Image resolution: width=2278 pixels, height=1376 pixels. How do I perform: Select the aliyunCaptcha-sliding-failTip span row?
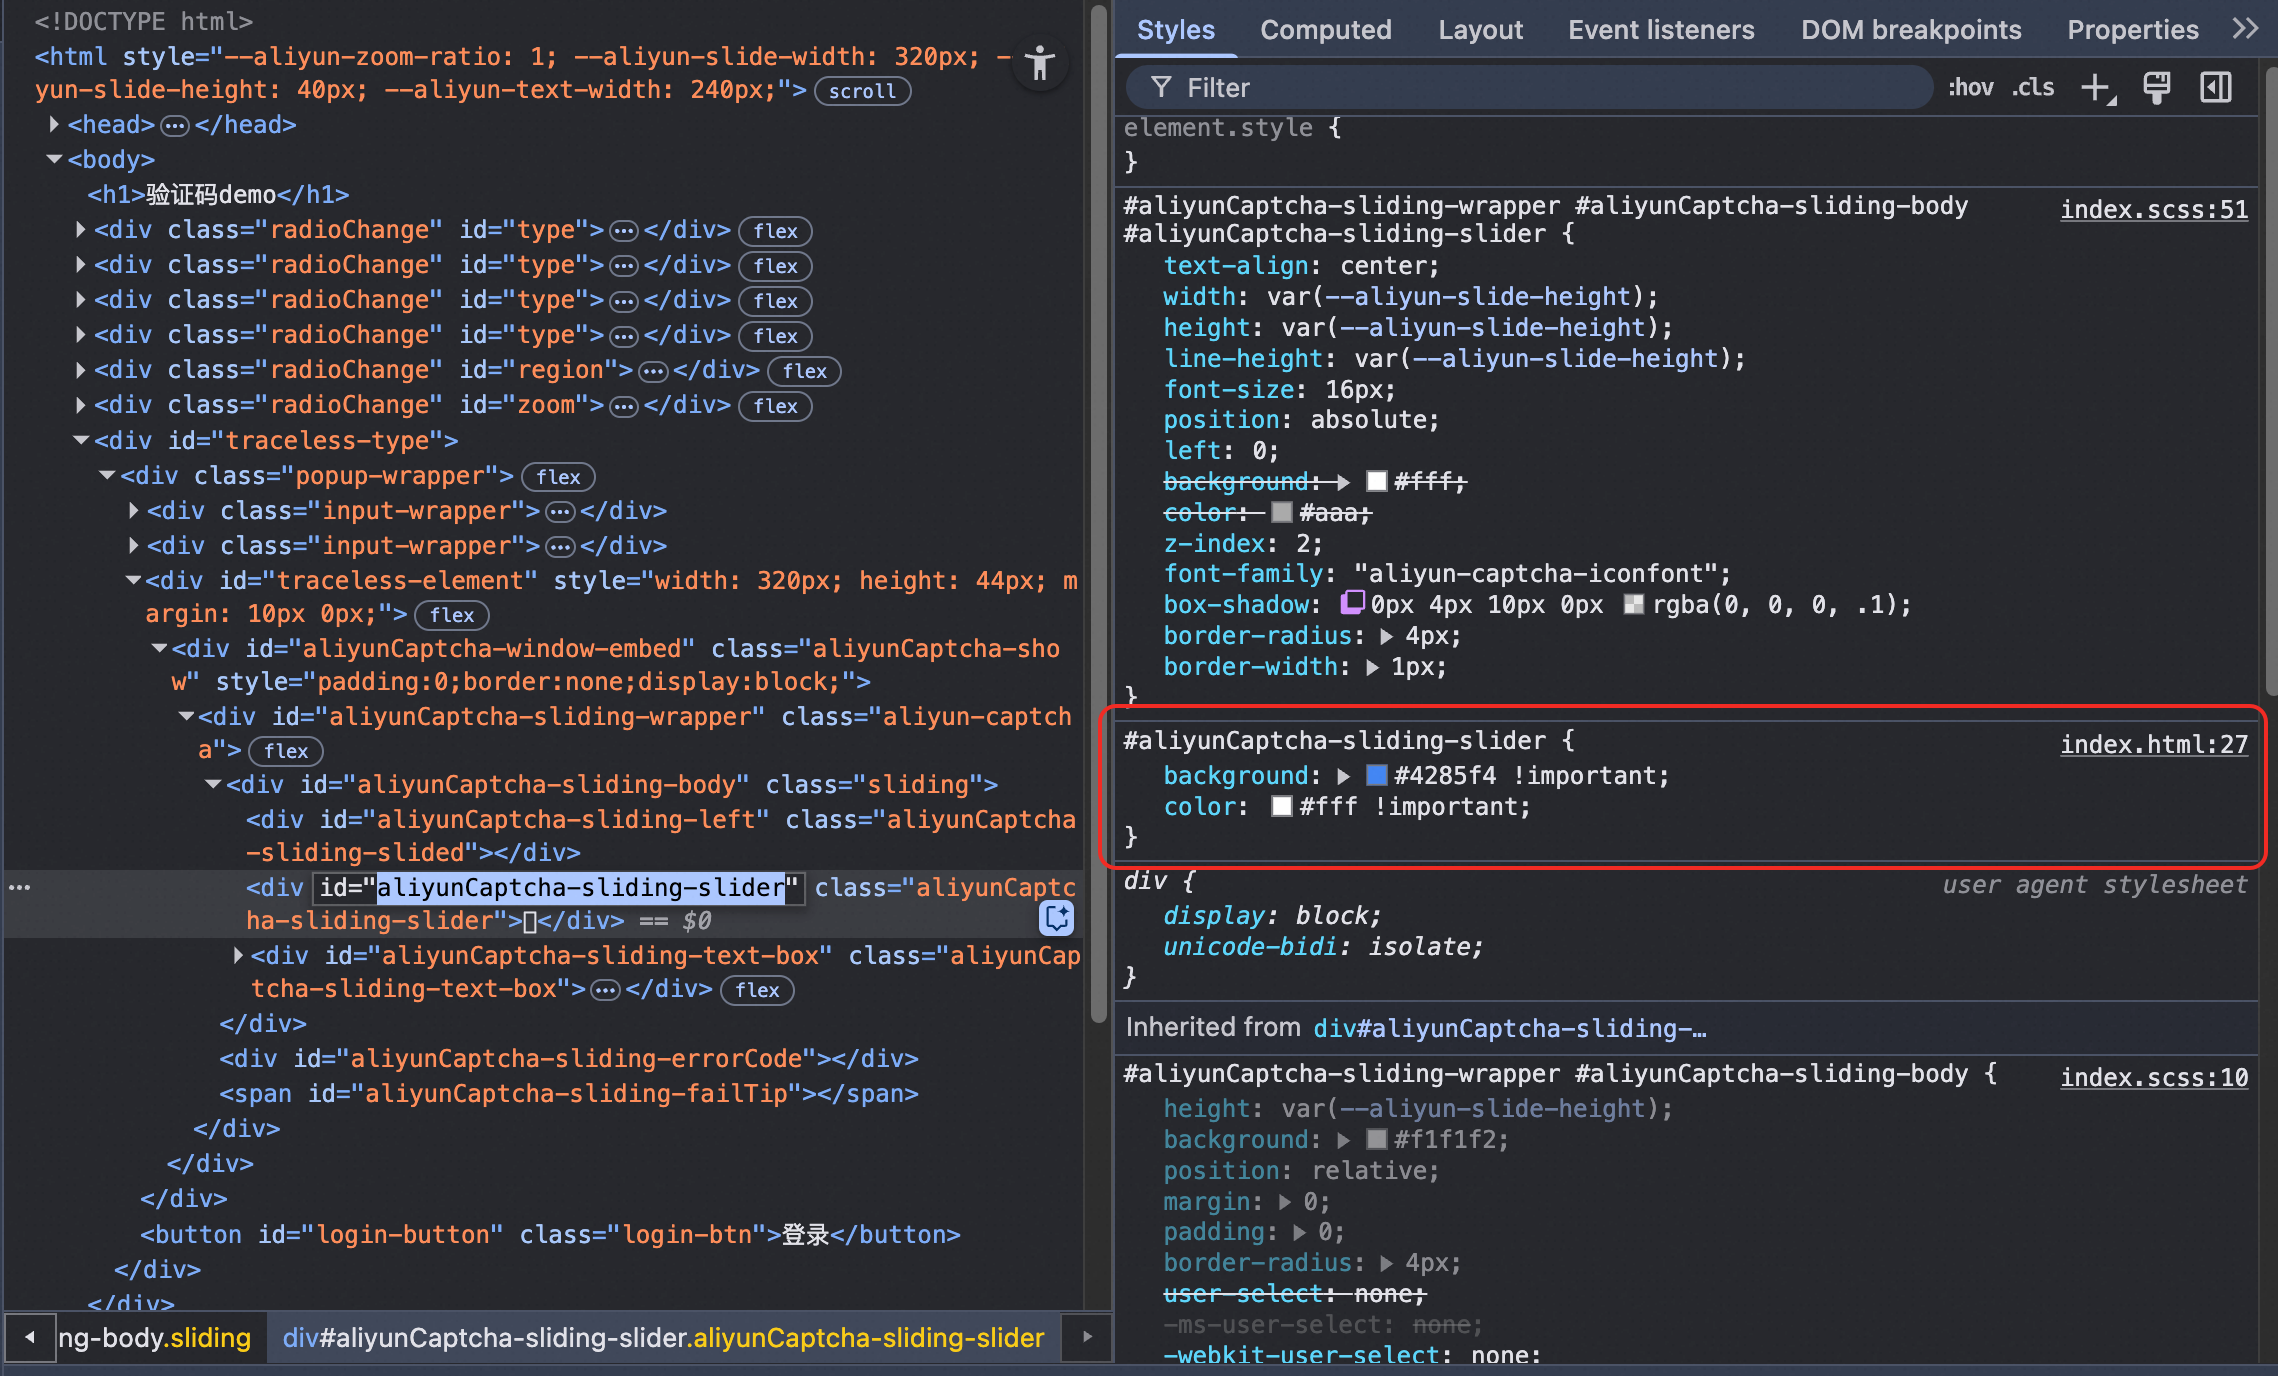pyautogui.click(x=569, y=1094)
